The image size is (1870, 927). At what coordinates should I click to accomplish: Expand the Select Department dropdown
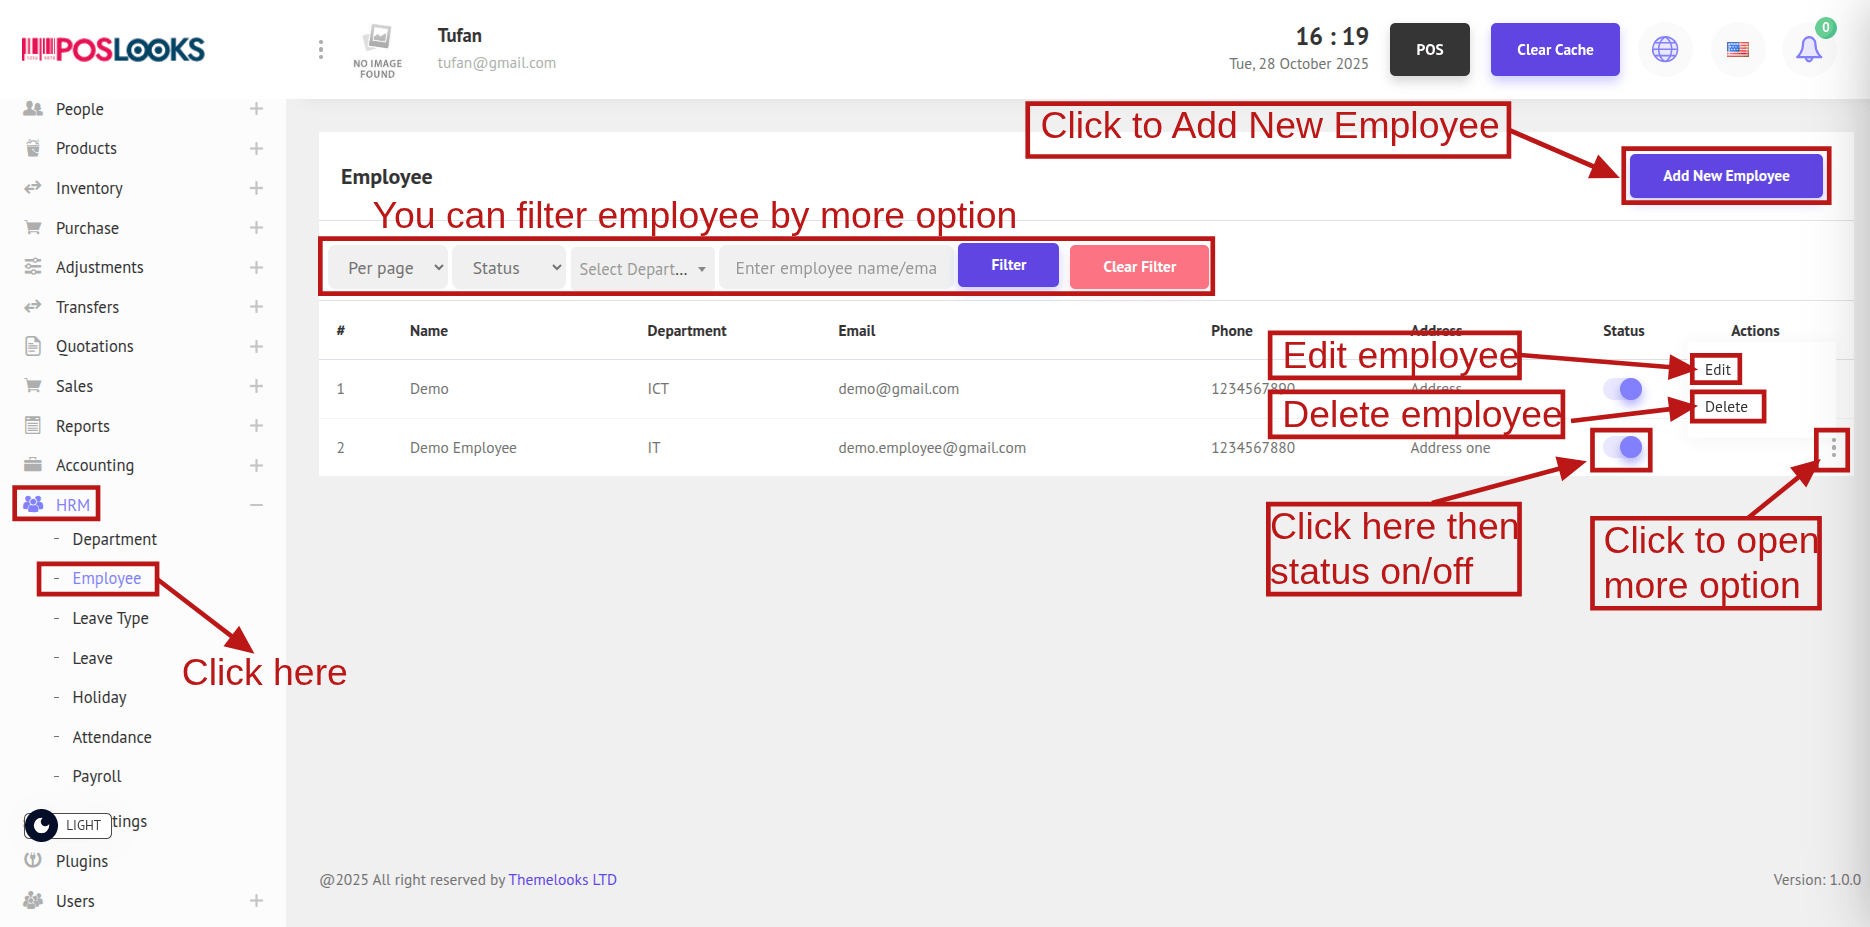(642, 268)
